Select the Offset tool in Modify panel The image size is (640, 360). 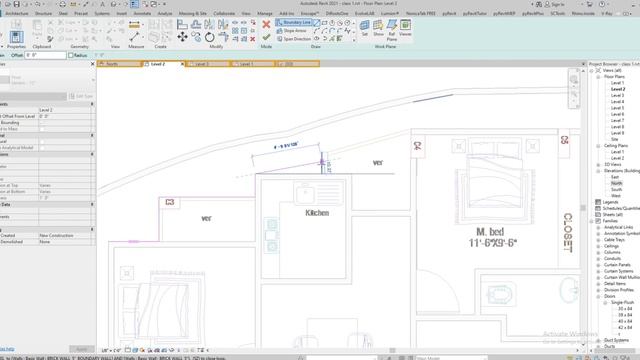pyautogui.click(x=196, y=24)
